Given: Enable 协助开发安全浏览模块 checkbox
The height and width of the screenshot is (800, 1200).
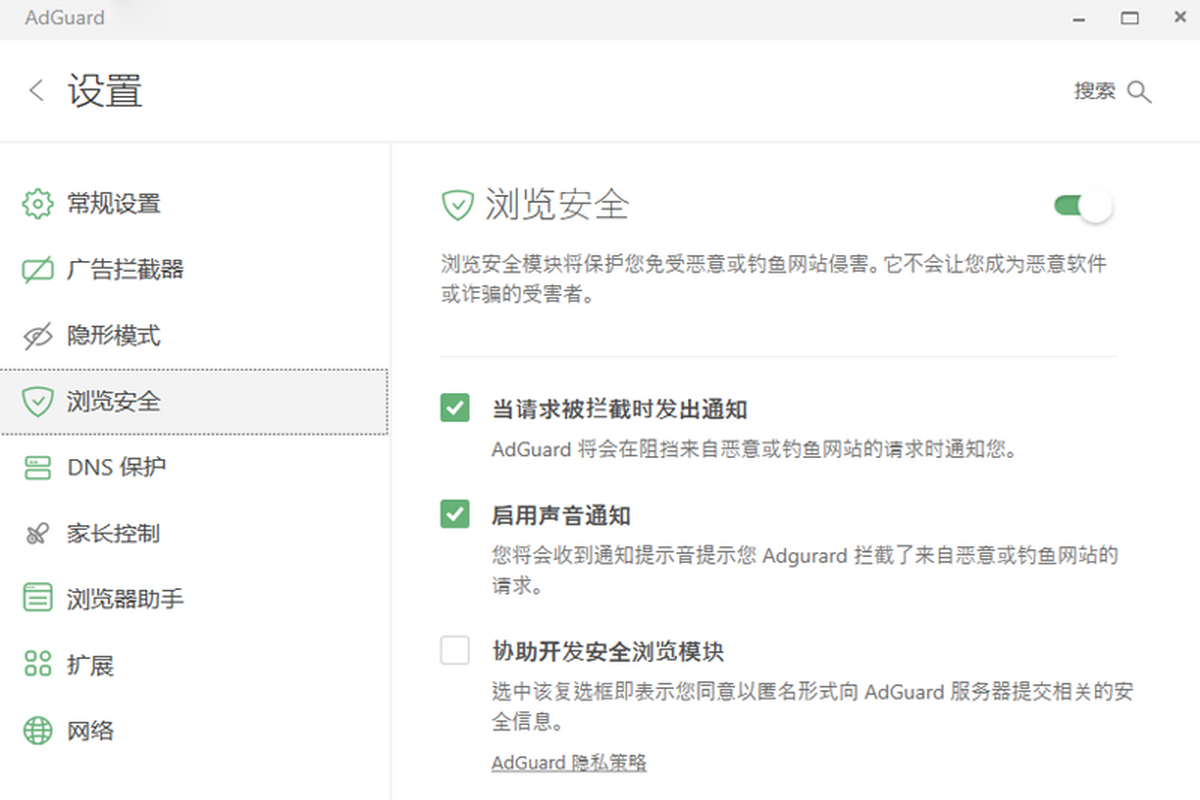Looking at the screenshot, I should coord(455,650).
